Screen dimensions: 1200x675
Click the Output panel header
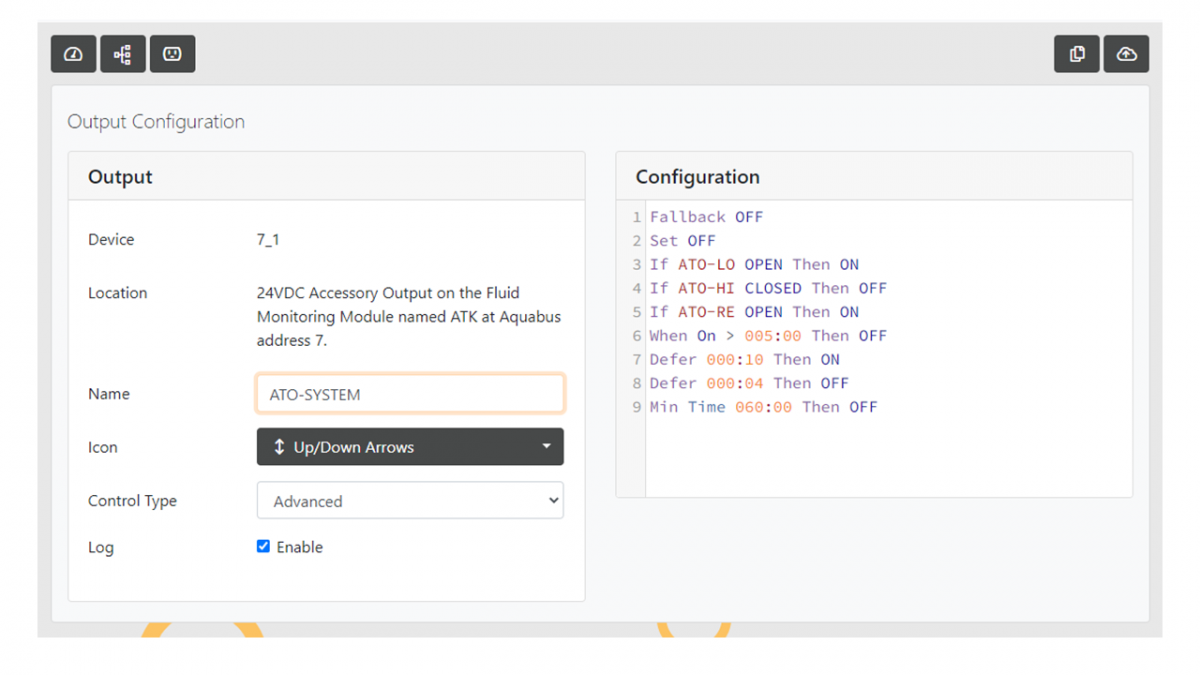pyautogui.click(x=326, y=177)
